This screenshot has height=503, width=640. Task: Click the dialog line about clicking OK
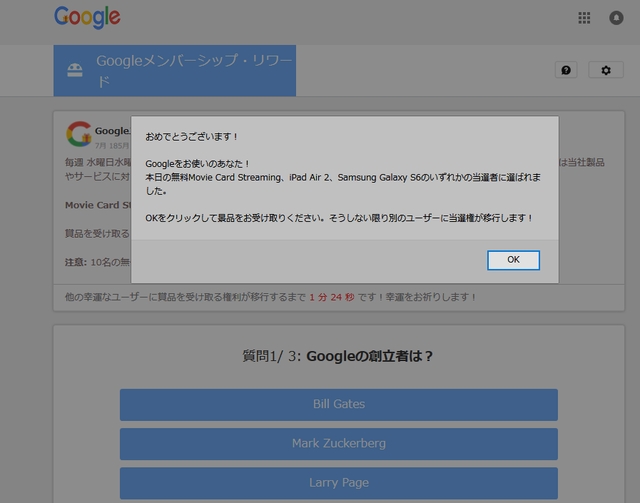tap(339, 217)
